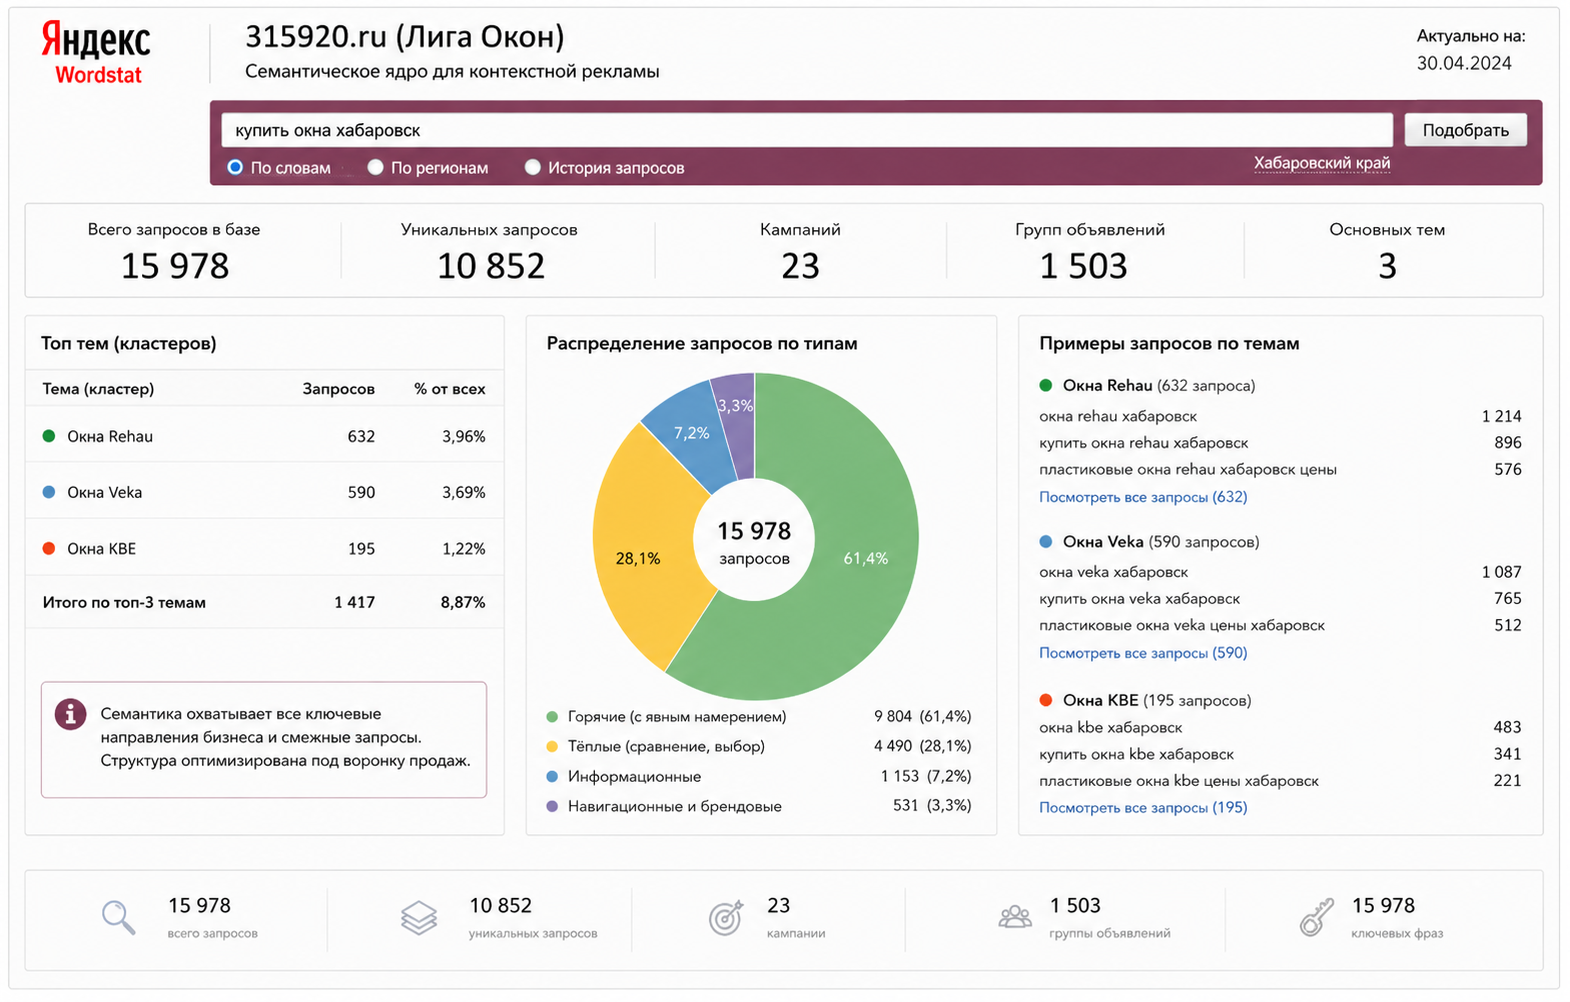1570x1002 pixels.
Task: Click the query окна kbe хабаровск
Action: (1111, 728)
